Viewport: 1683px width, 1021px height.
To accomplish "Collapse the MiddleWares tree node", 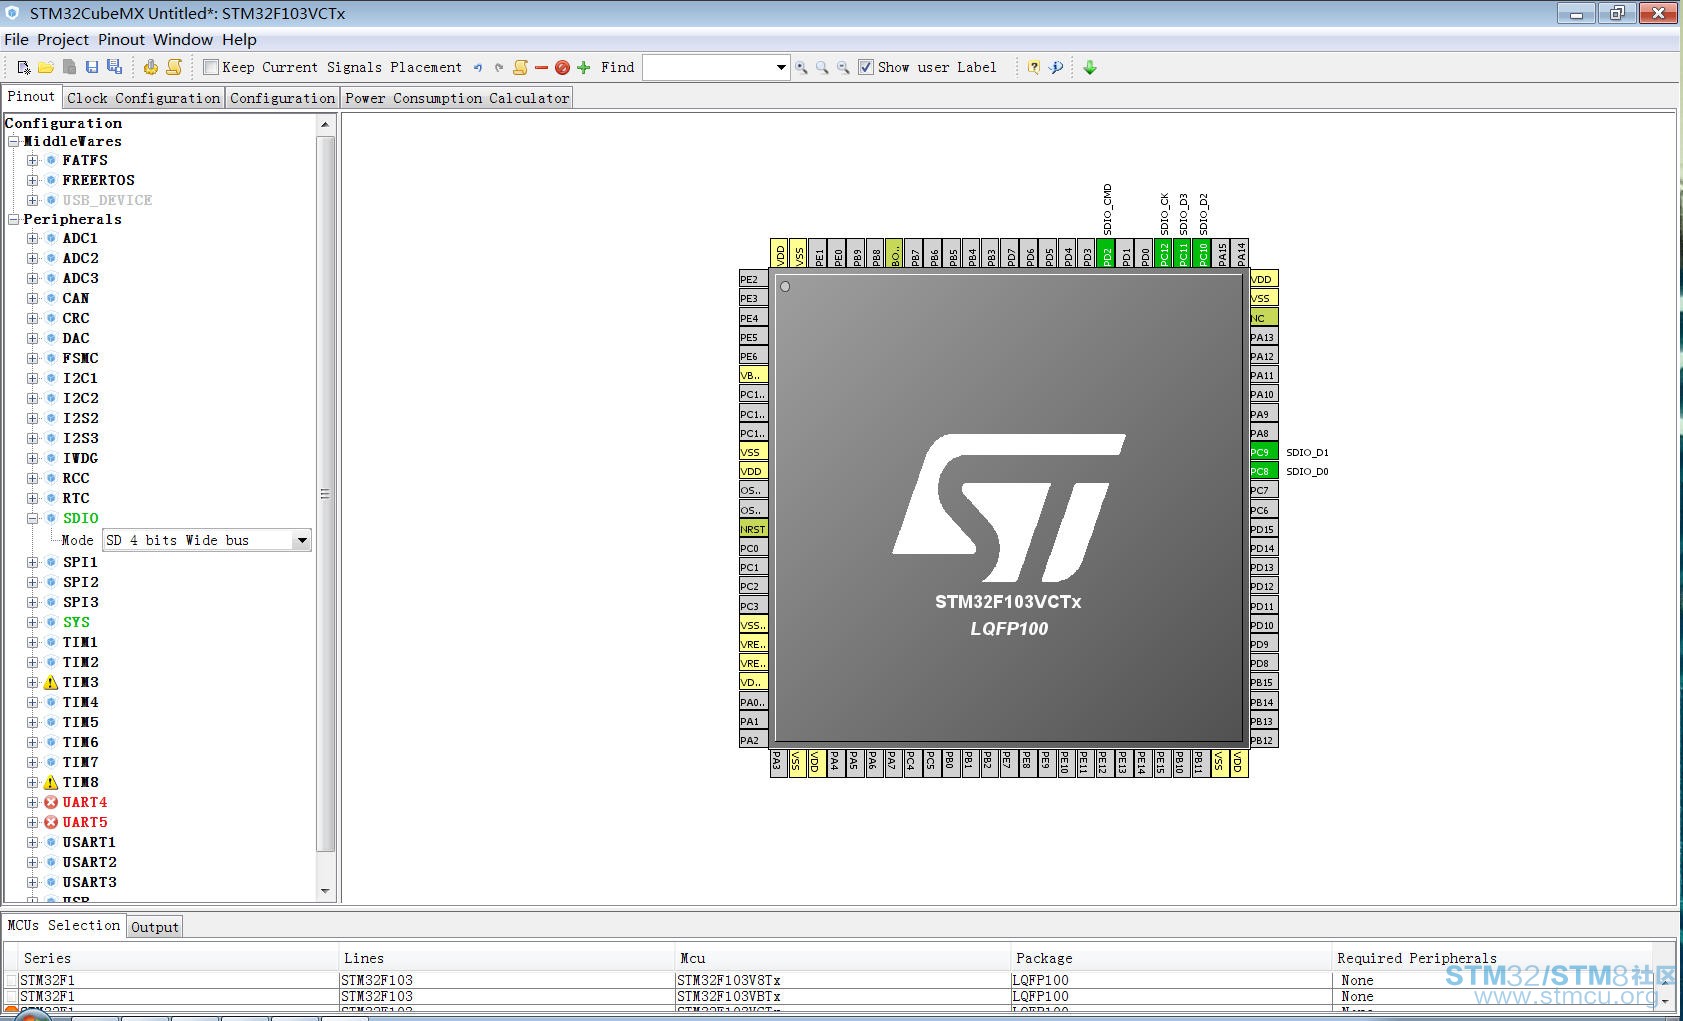I will pyautogui.click(x=14, y=141).
